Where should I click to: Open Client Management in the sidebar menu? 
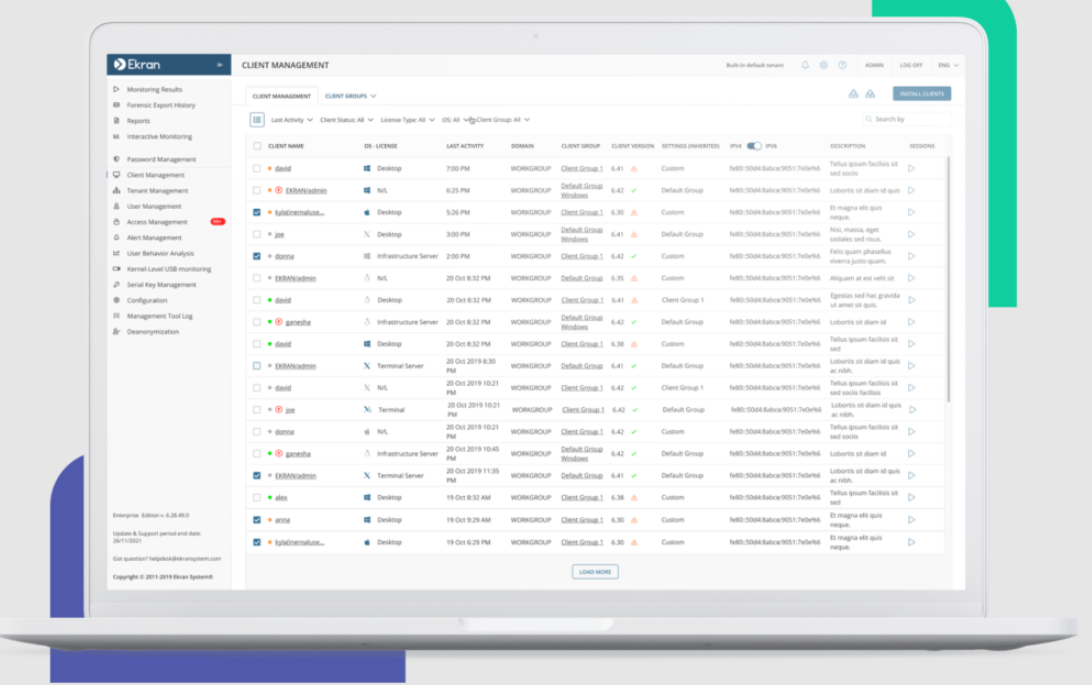[x=155, y=175]
